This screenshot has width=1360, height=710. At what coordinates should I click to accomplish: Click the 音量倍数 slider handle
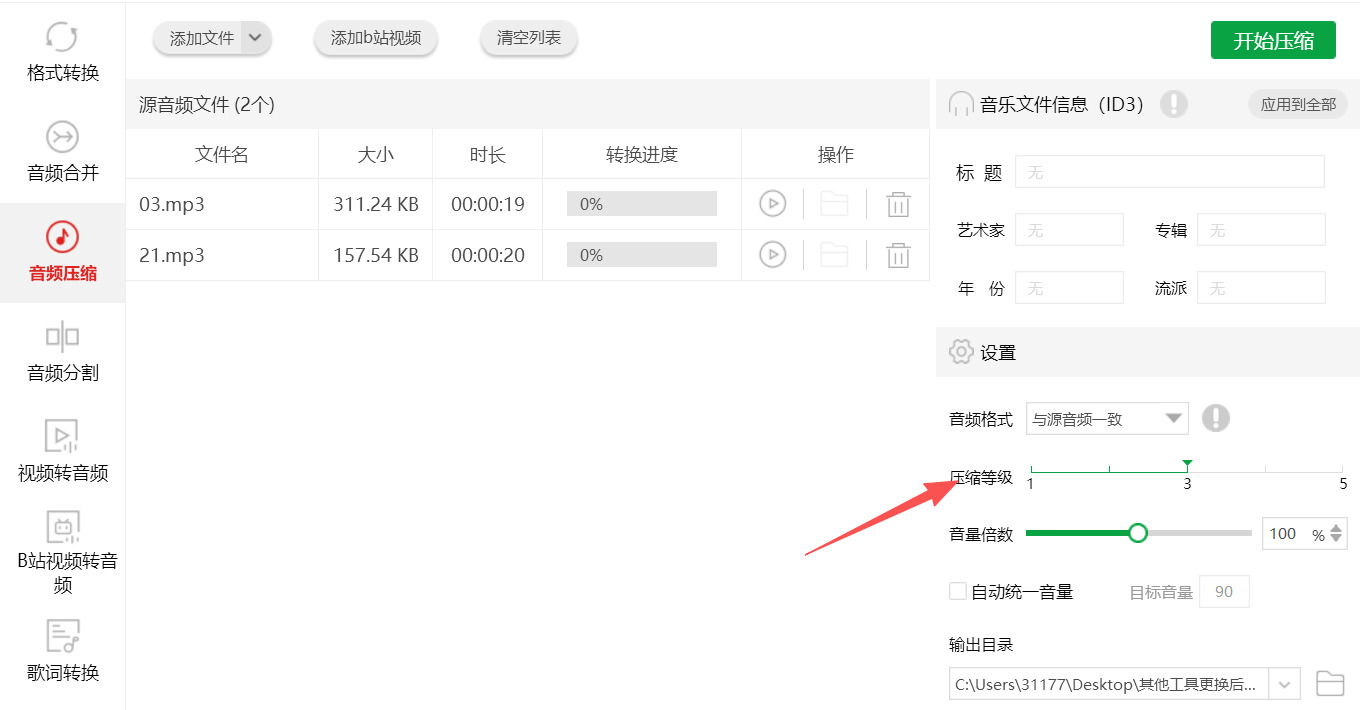1137,533
